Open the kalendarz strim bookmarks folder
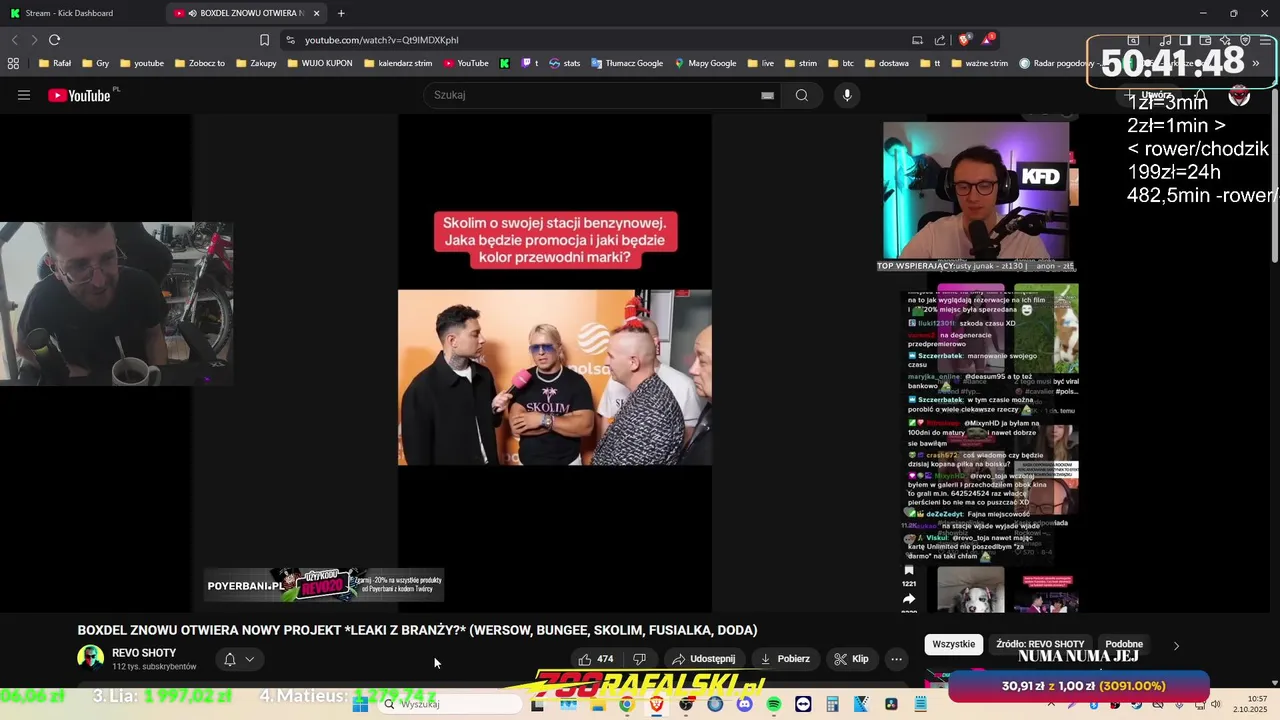 point(398,63)
